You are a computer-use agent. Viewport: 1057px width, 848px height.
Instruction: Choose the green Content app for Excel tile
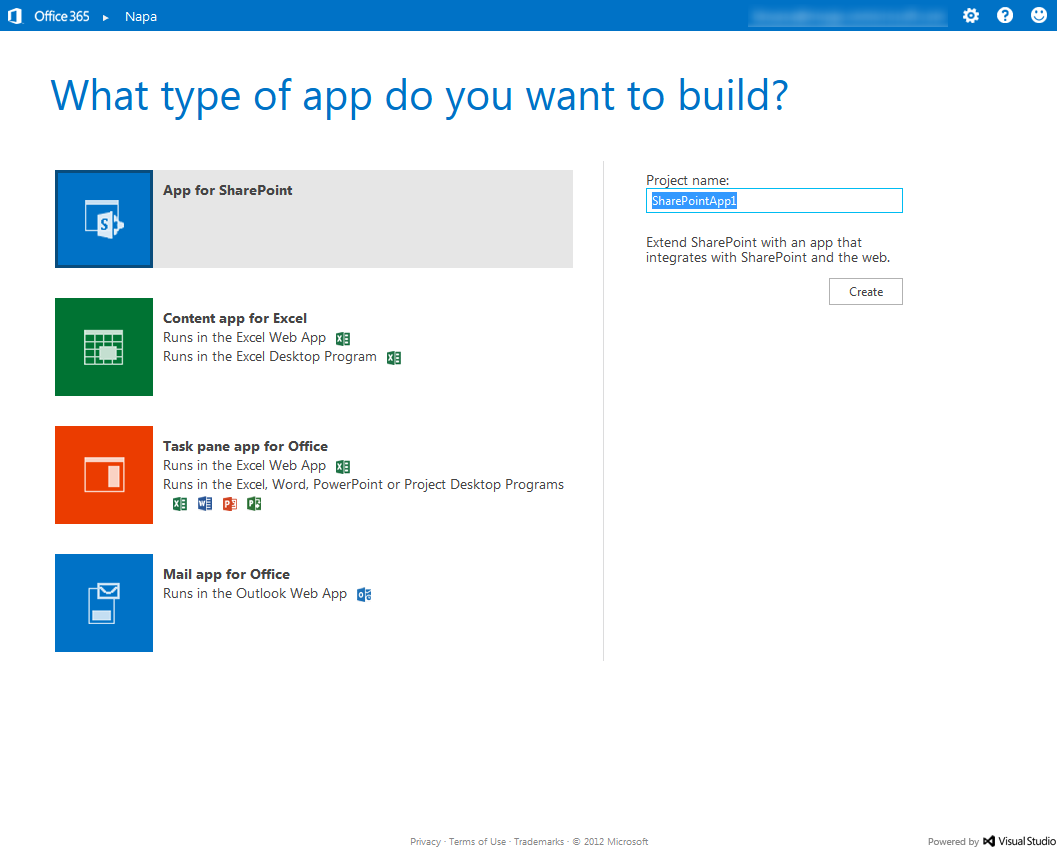(x=104, y=347)
